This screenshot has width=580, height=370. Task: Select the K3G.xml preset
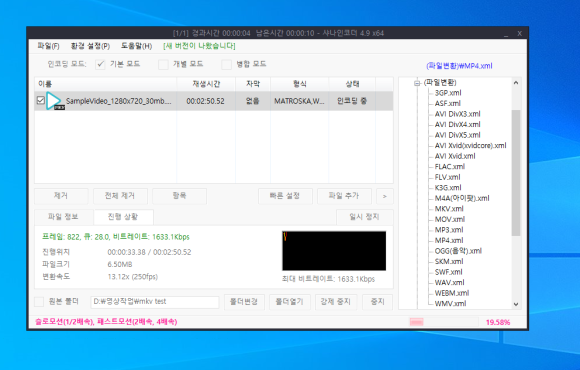tap(448, 188)
